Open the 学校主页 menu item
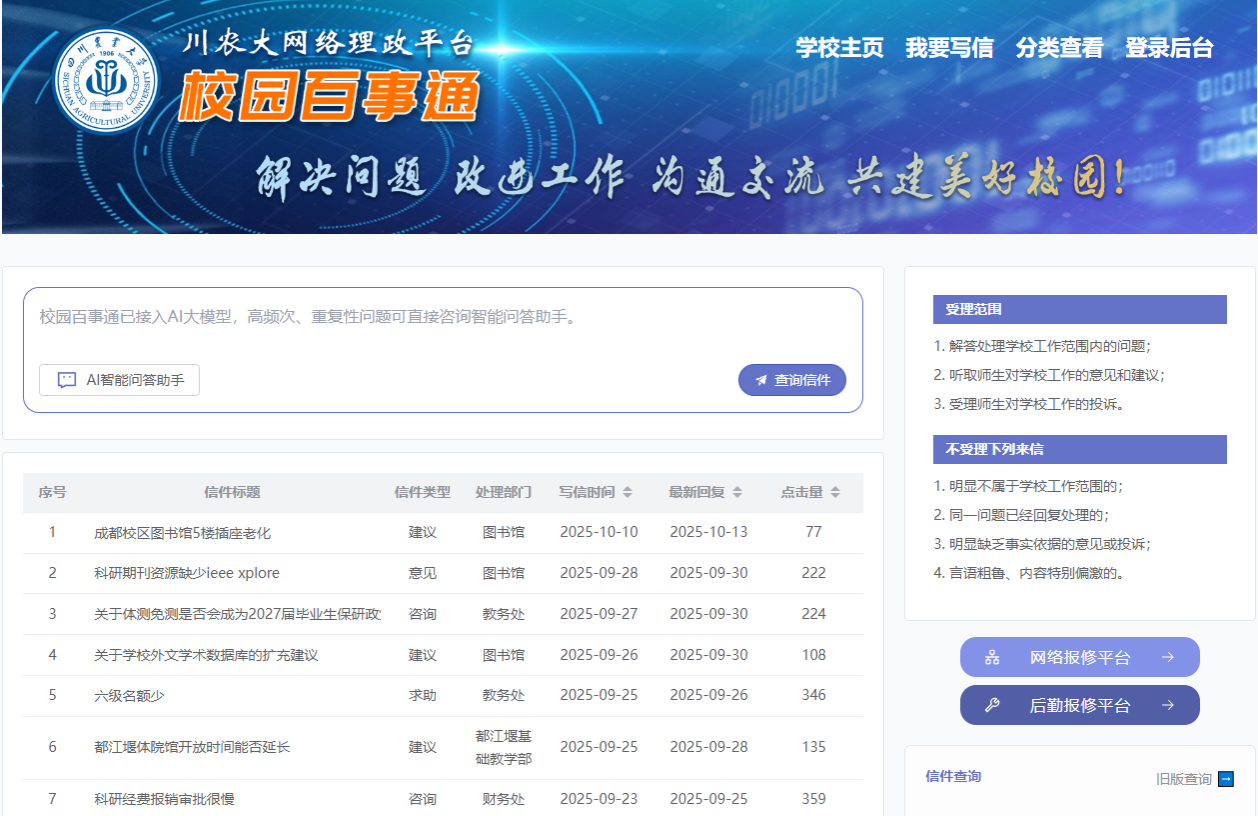This screenshot has height=816, width=1258. click(x=839, y=48)
